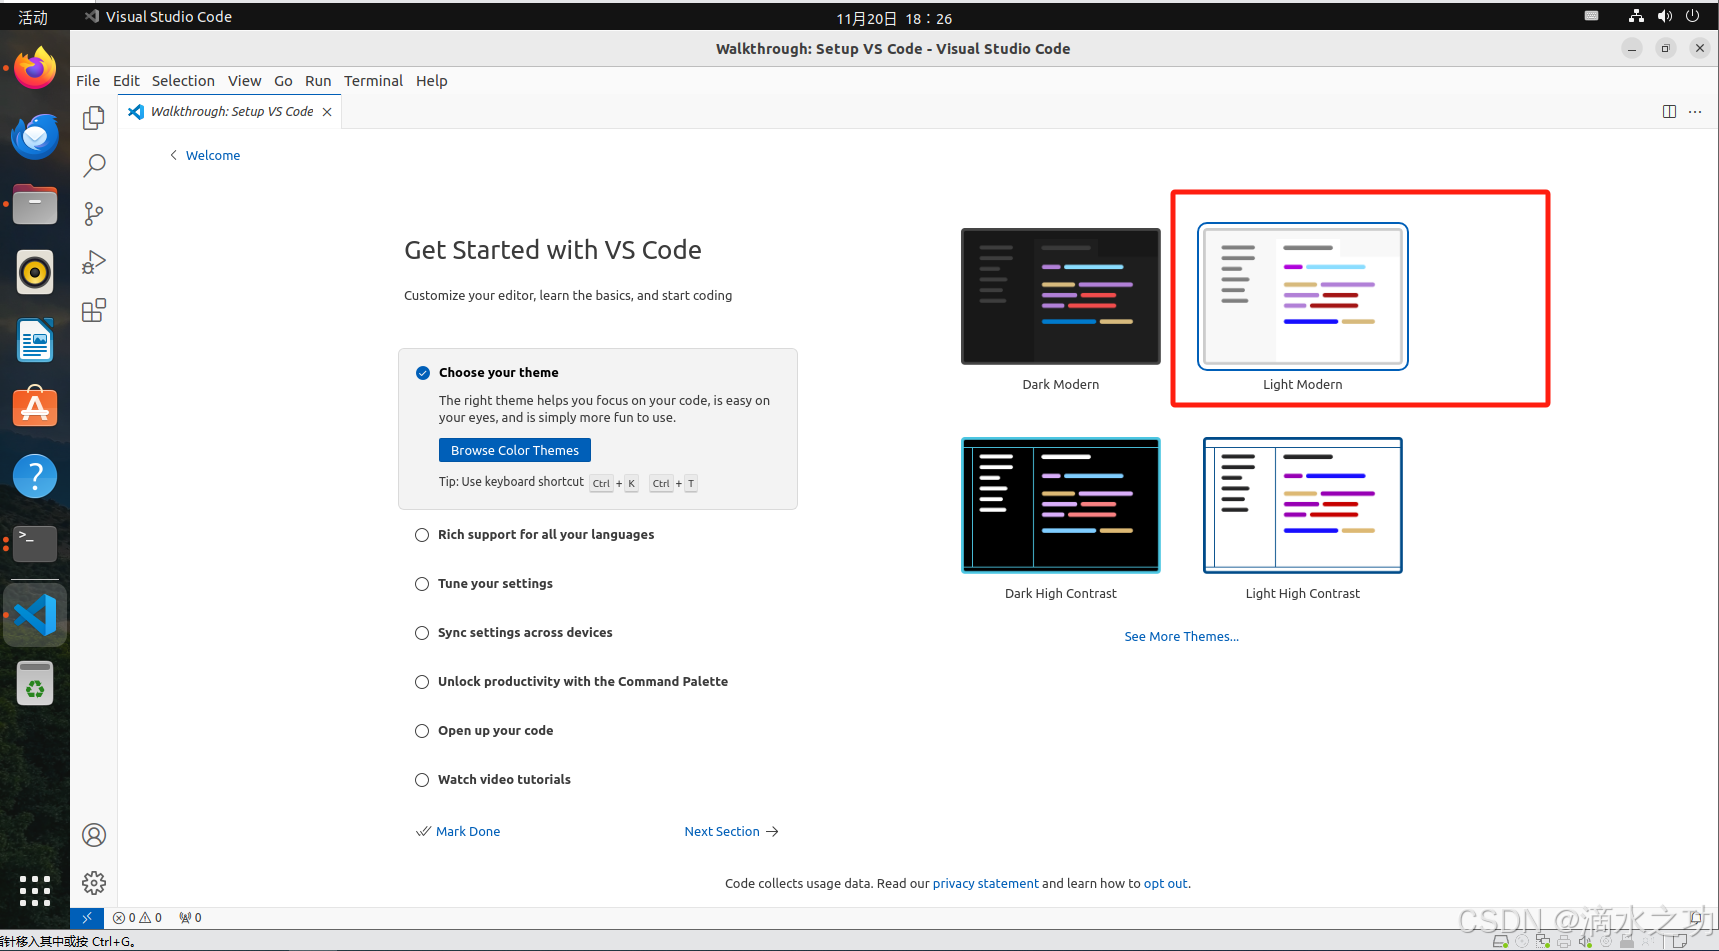Open the Explorer view in activity bar
This screenshot has width=1719, height=951.
coord(94,117)
